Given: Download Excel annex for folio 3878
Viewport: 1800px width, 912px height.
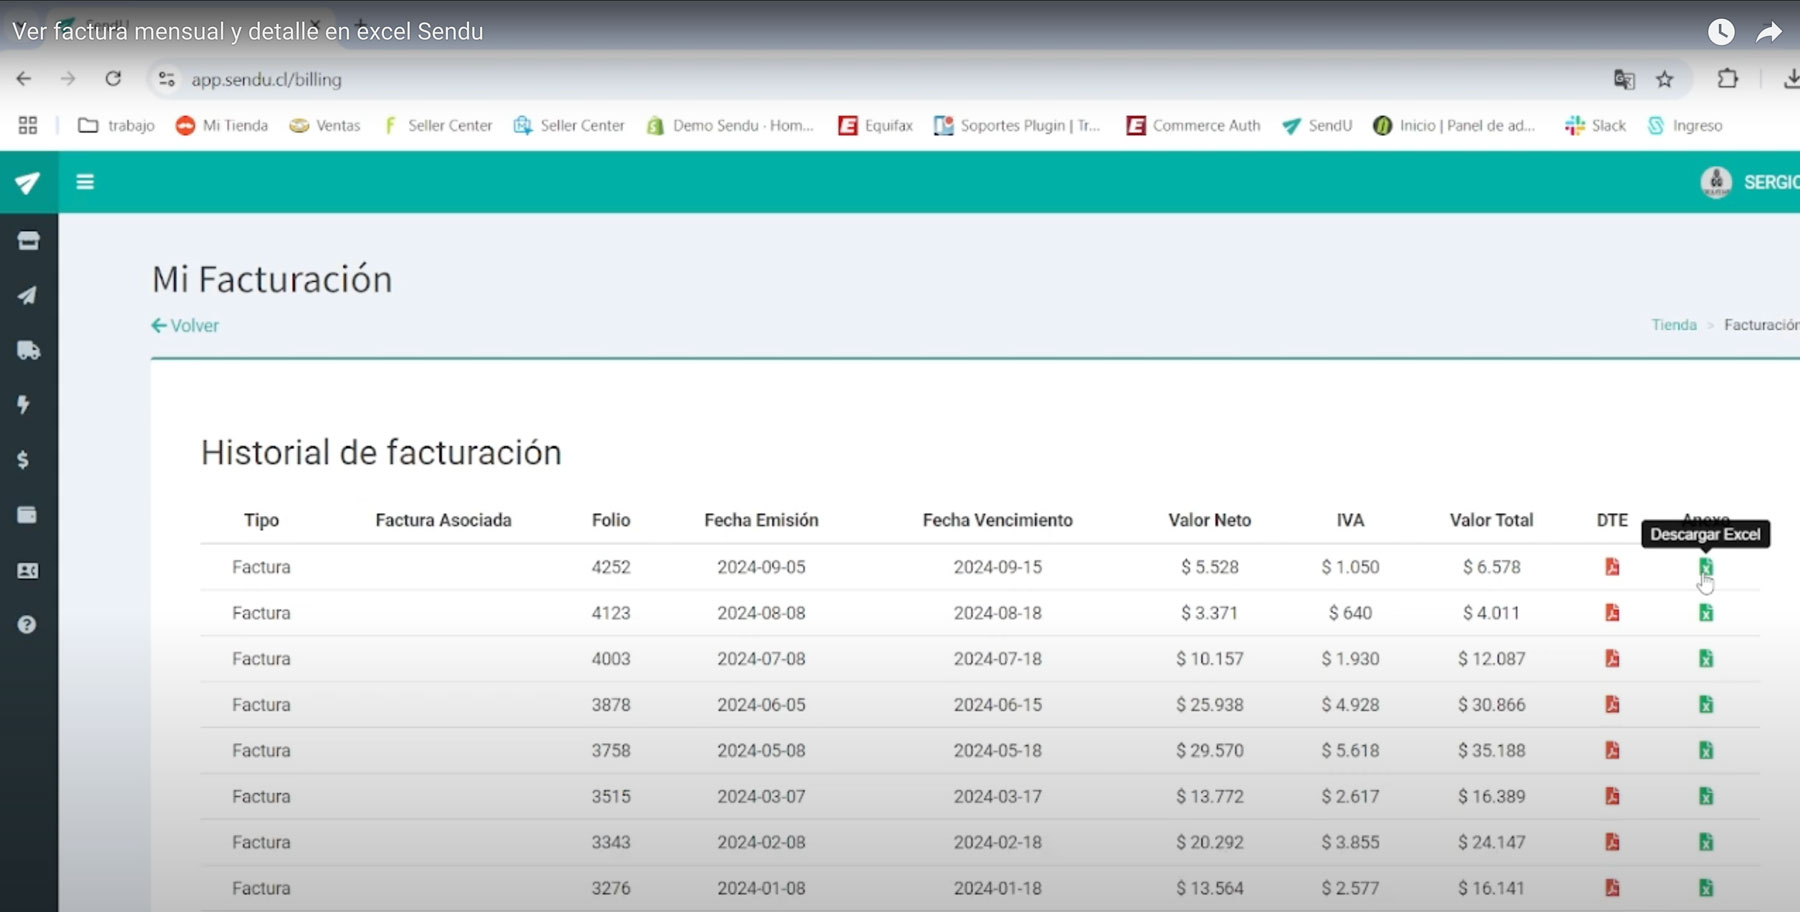Looking at the screenshot, I should point(1705,705).
